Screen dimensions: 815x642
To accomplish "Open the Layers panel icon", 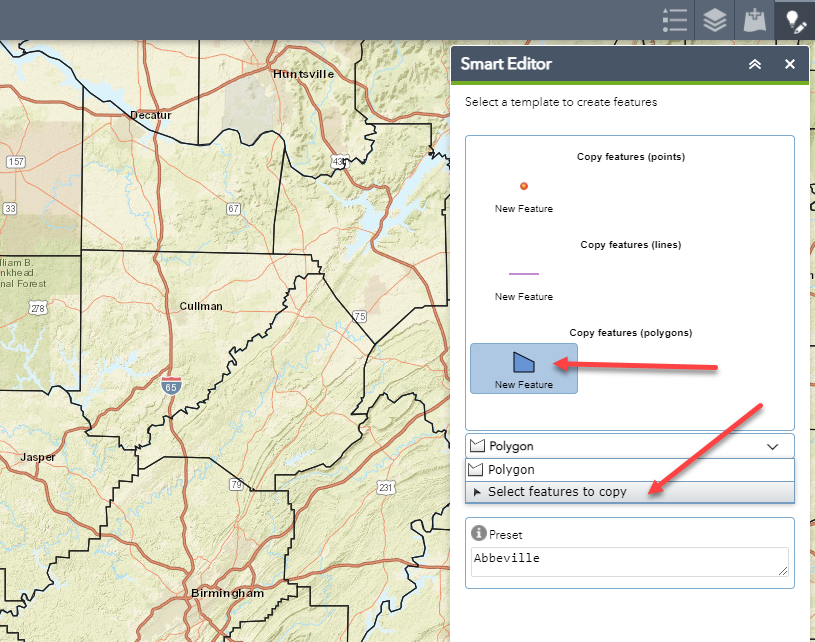I will pyautogui.click(x=714, y=20).
